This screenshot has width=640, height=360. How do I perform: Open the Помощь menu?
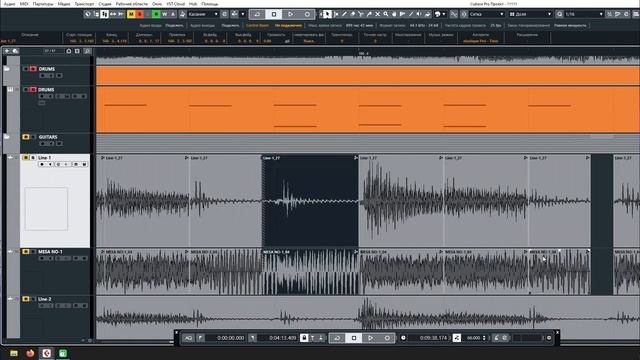(x=210, y=4)
